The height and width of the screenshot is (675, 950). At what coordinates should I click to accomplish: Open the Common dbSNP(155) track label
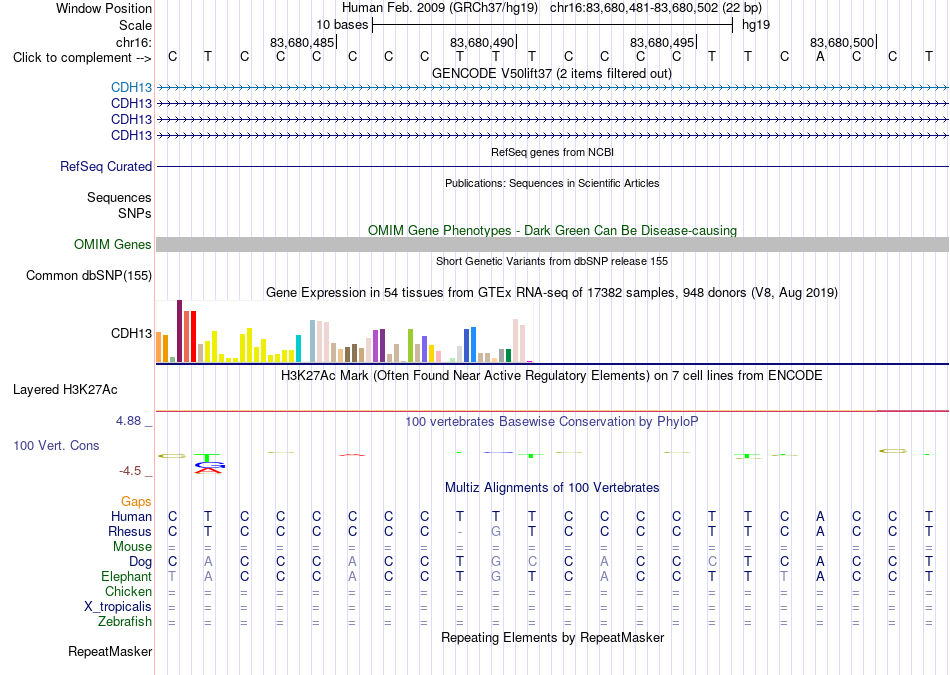click(x=88, y=276)
